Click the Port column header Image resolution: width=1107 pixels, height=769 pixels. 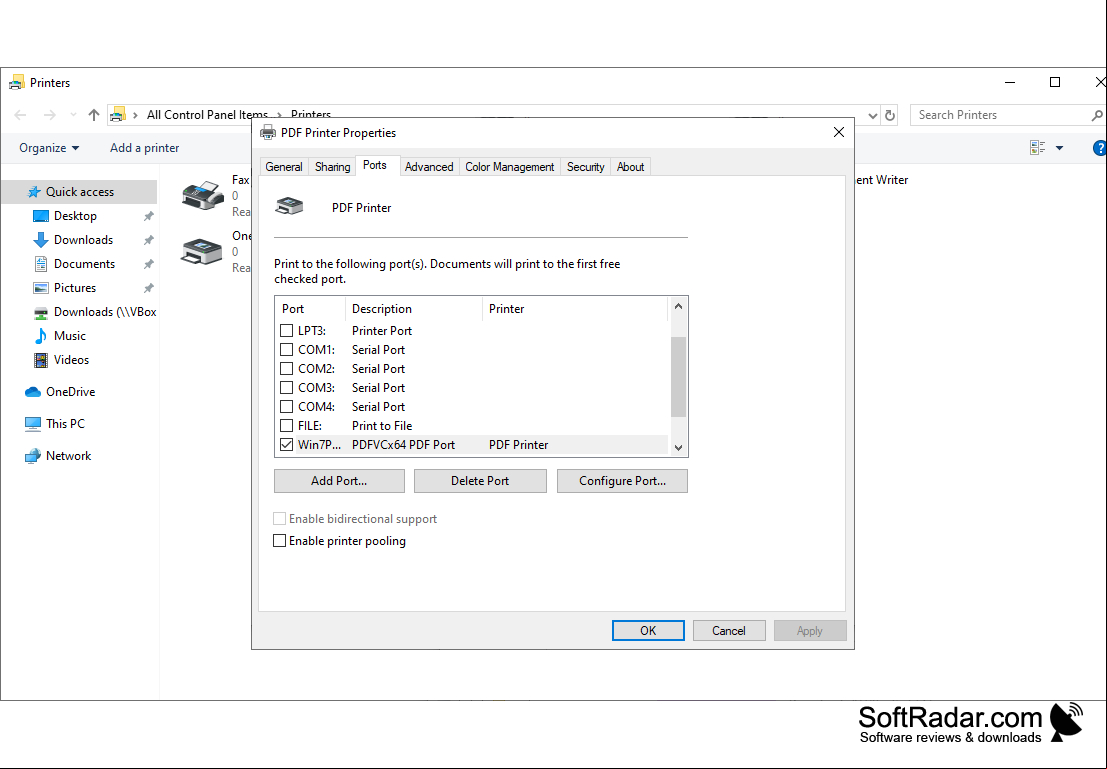(311, 309)
